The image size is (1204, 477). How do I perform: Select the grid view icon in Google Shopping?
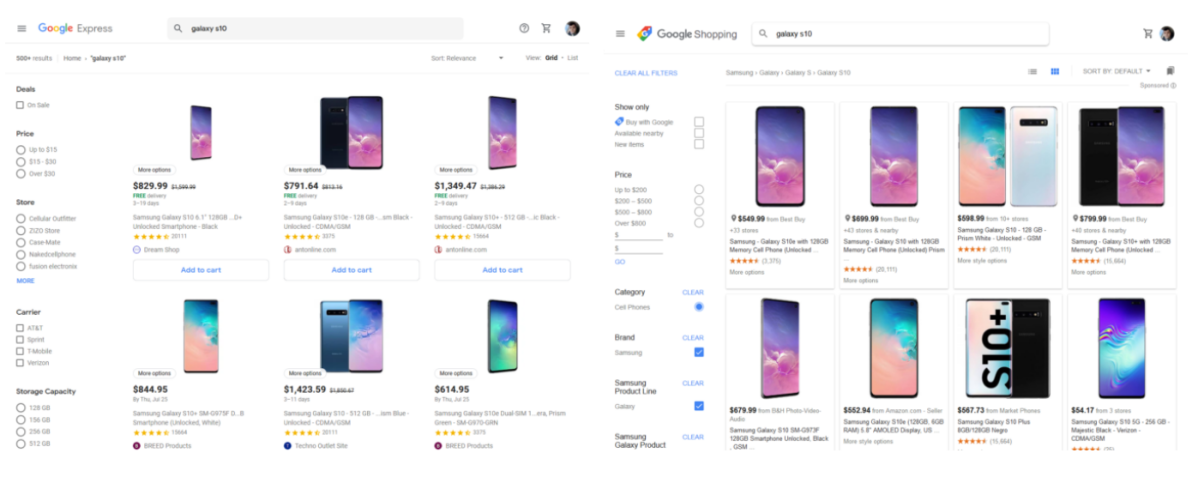(1055, 72)
